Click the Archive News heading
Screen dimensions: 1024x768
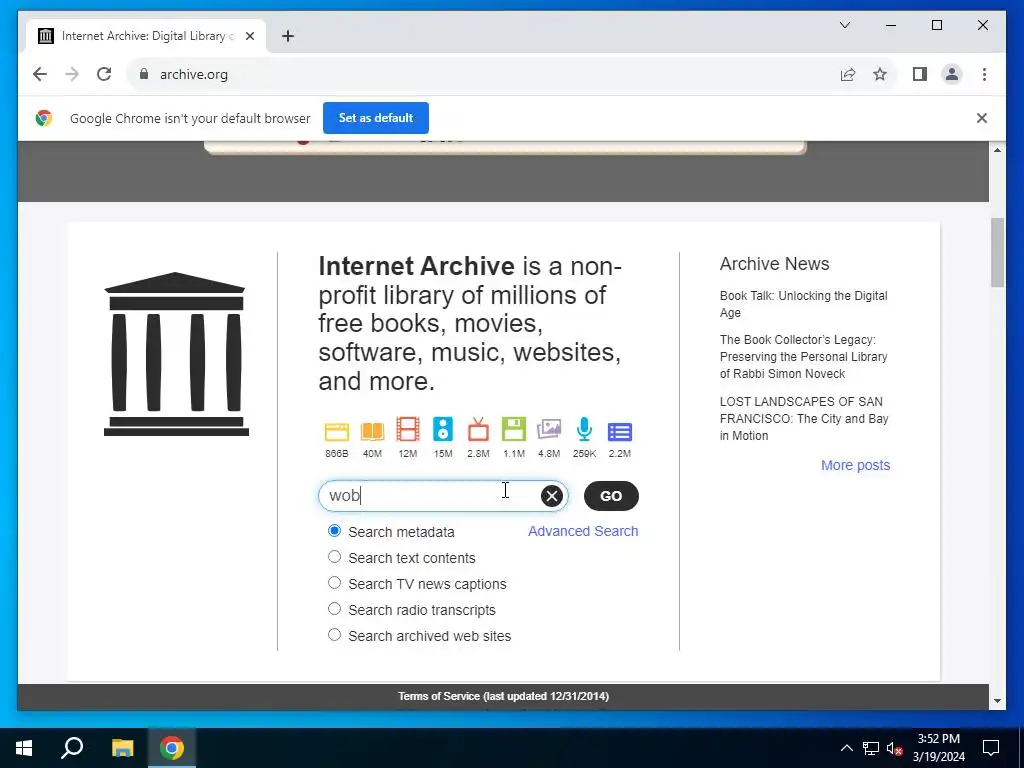click(x=775, y=264)
